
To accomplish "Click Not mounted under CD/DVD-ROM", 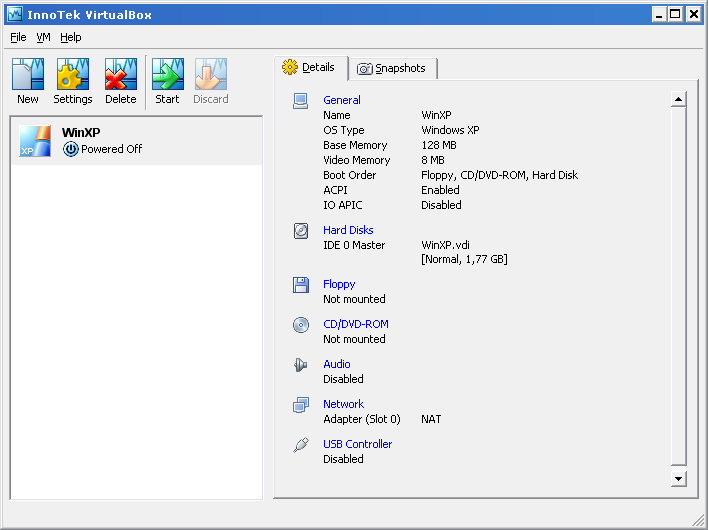I will pyautogui.click(x=354, y=339).
